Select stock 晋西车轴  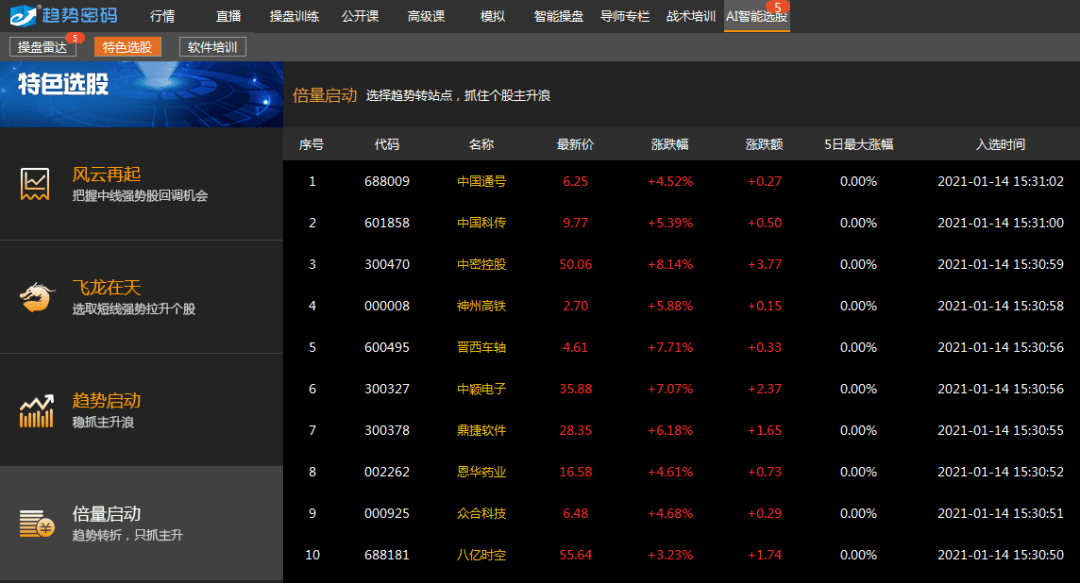[481, 347]
